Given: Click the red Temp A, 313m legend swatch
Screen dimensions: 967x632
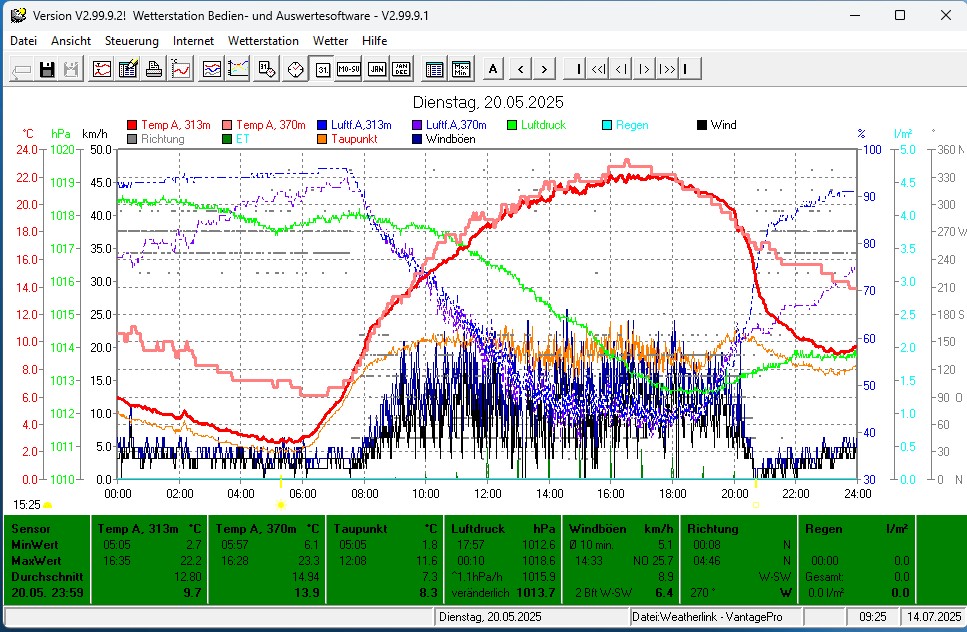Looking at the screenshot, I should coord(132,125).
